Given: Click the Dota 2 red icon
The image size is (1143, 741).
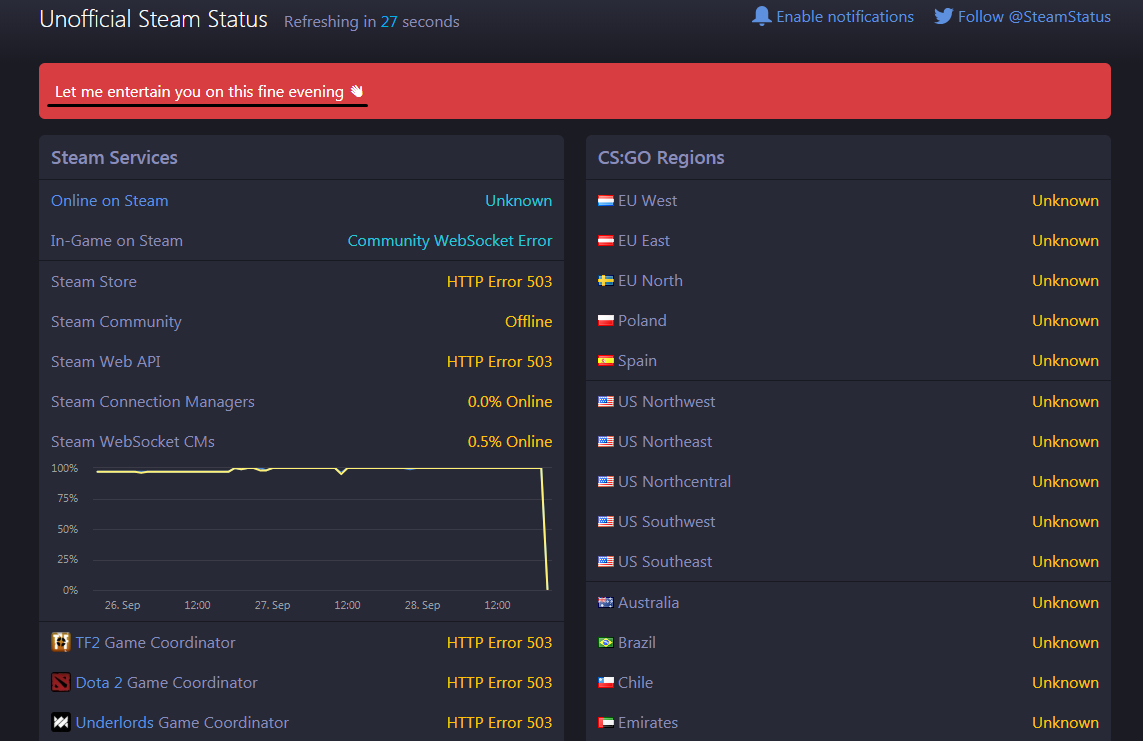Looking at the screenshot, I should [61, 682].
